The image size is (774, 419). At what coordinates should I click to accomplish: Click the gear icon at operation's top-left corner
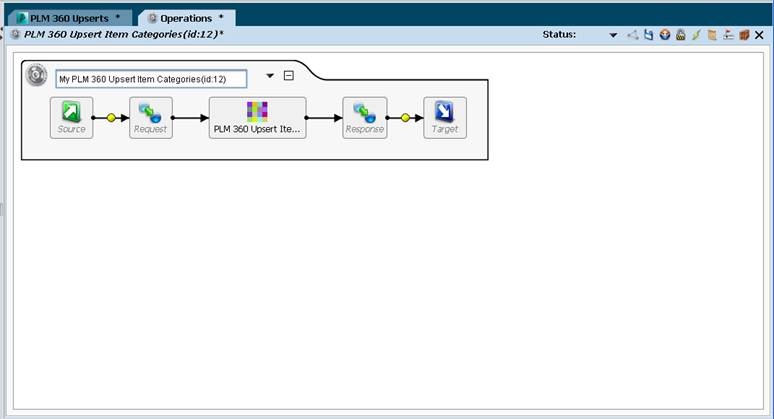click(36, 75)
